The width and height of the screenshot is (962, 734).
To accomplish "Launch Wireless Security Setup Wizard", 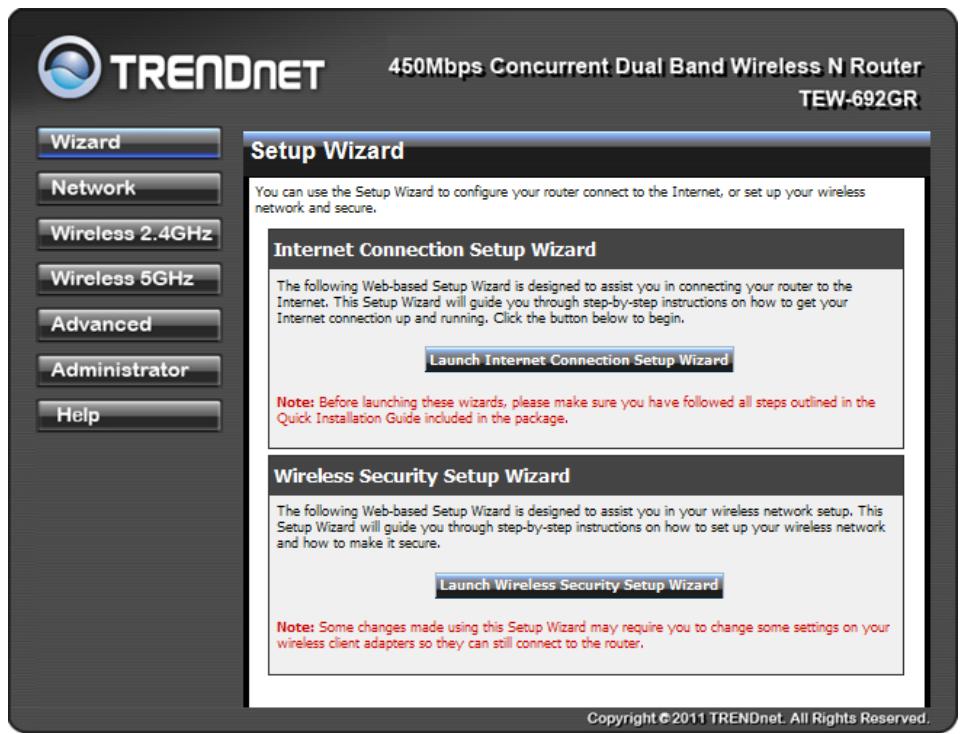I will tap(579, 585).
